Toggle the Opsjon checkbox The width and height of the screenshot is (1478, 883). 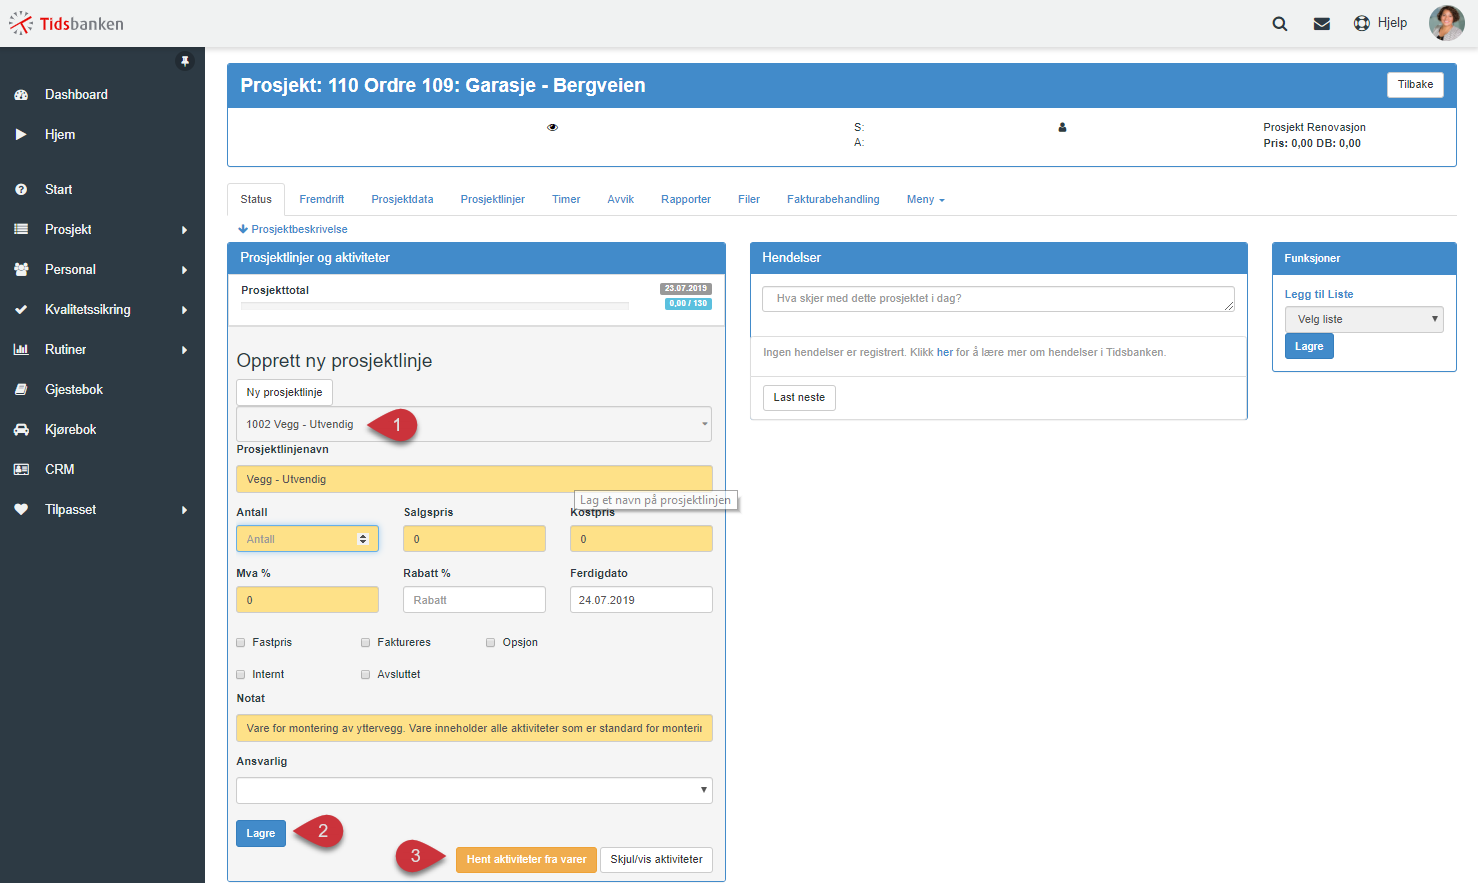pyautogui.click(x=491, y=642)
